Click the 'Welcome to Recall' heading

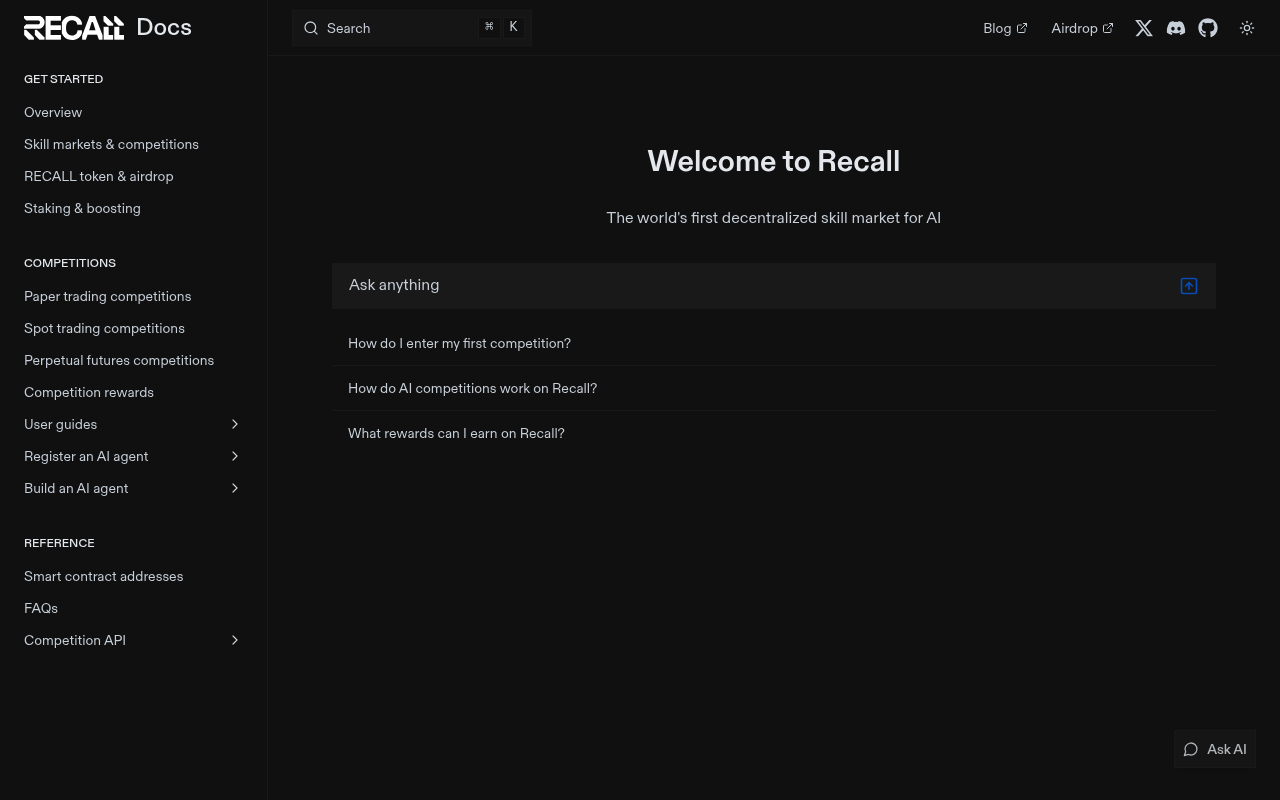click(x=774, y=161)
